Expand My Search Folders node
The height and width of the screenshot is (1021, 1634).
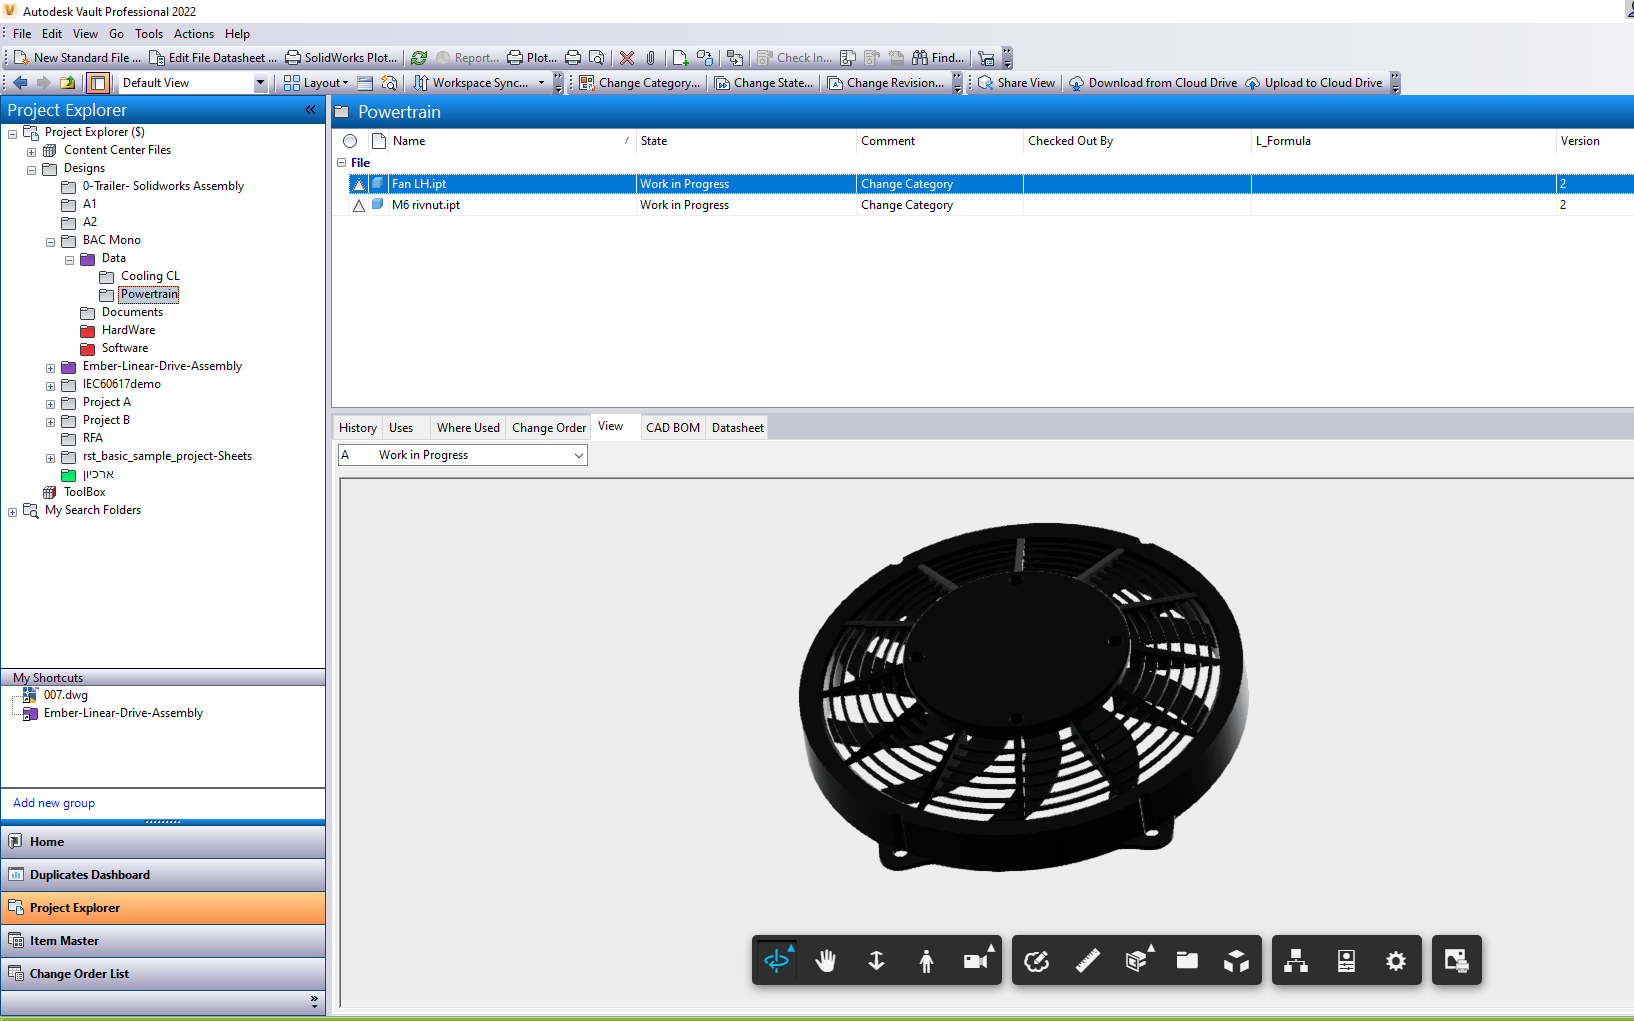point(12,512)
